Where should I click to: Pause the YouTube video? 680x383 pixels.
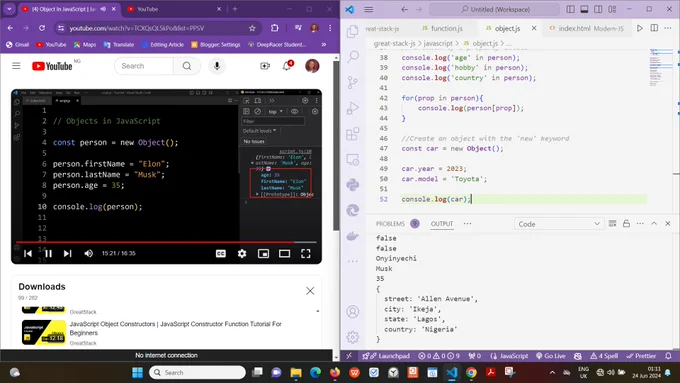click(48, 253)
